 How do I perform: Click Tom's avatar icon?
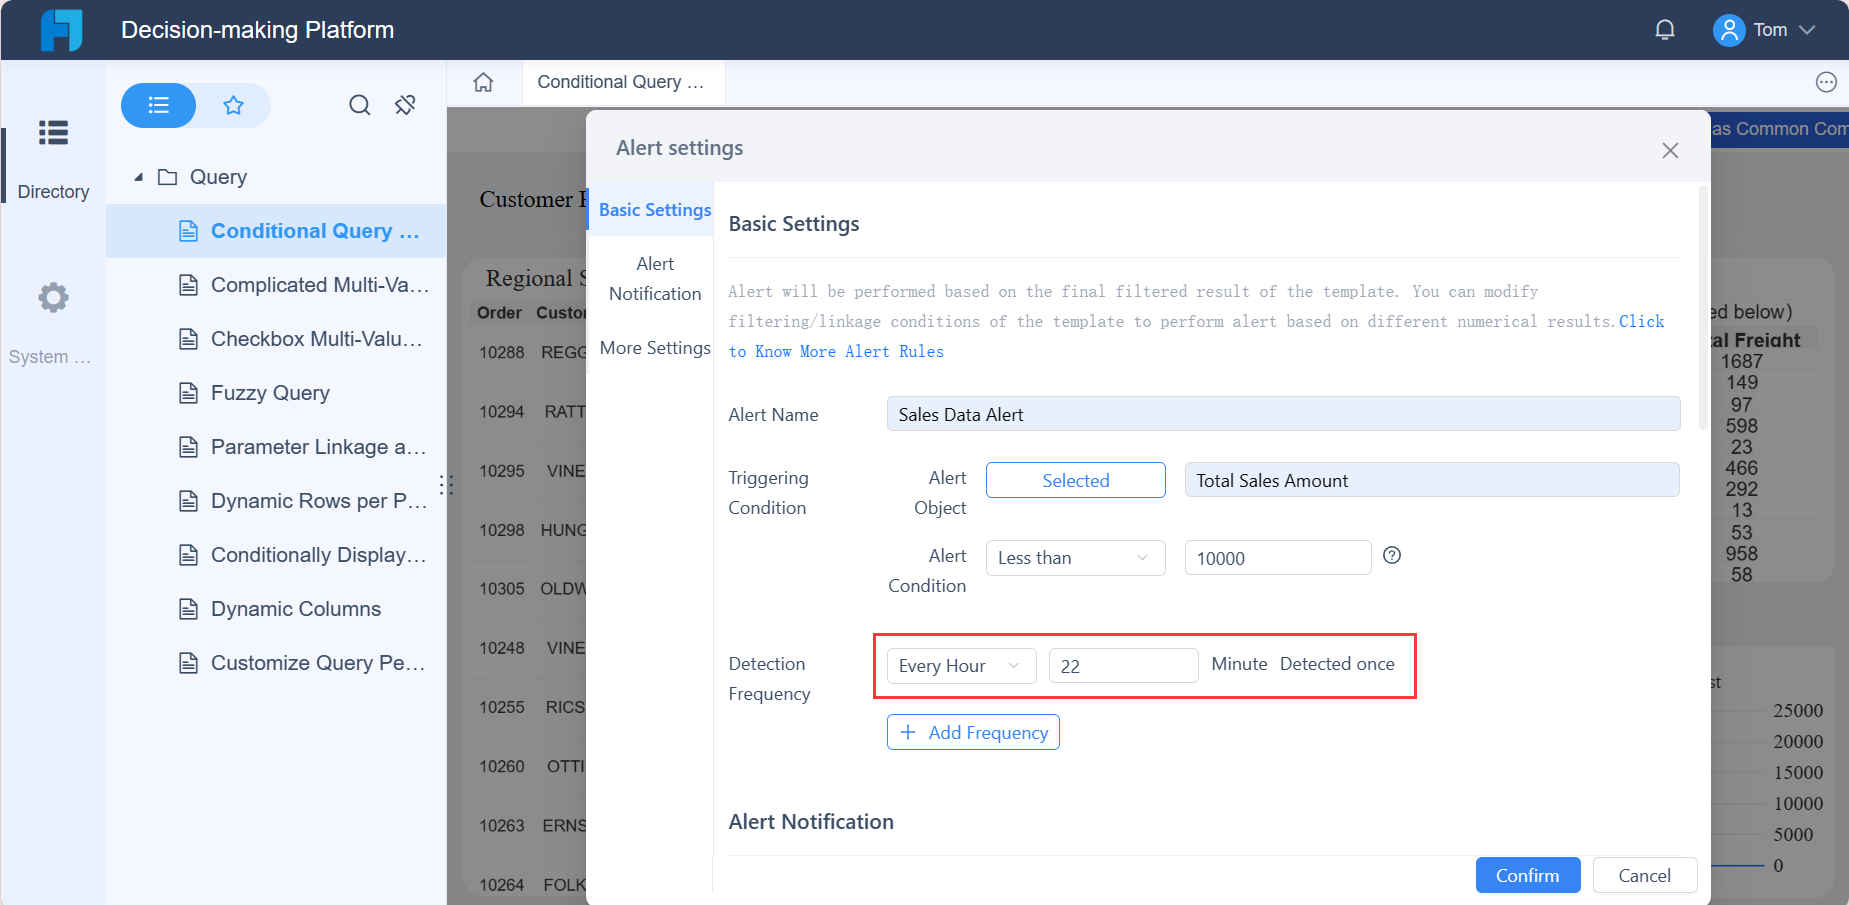pos(1728,30)
